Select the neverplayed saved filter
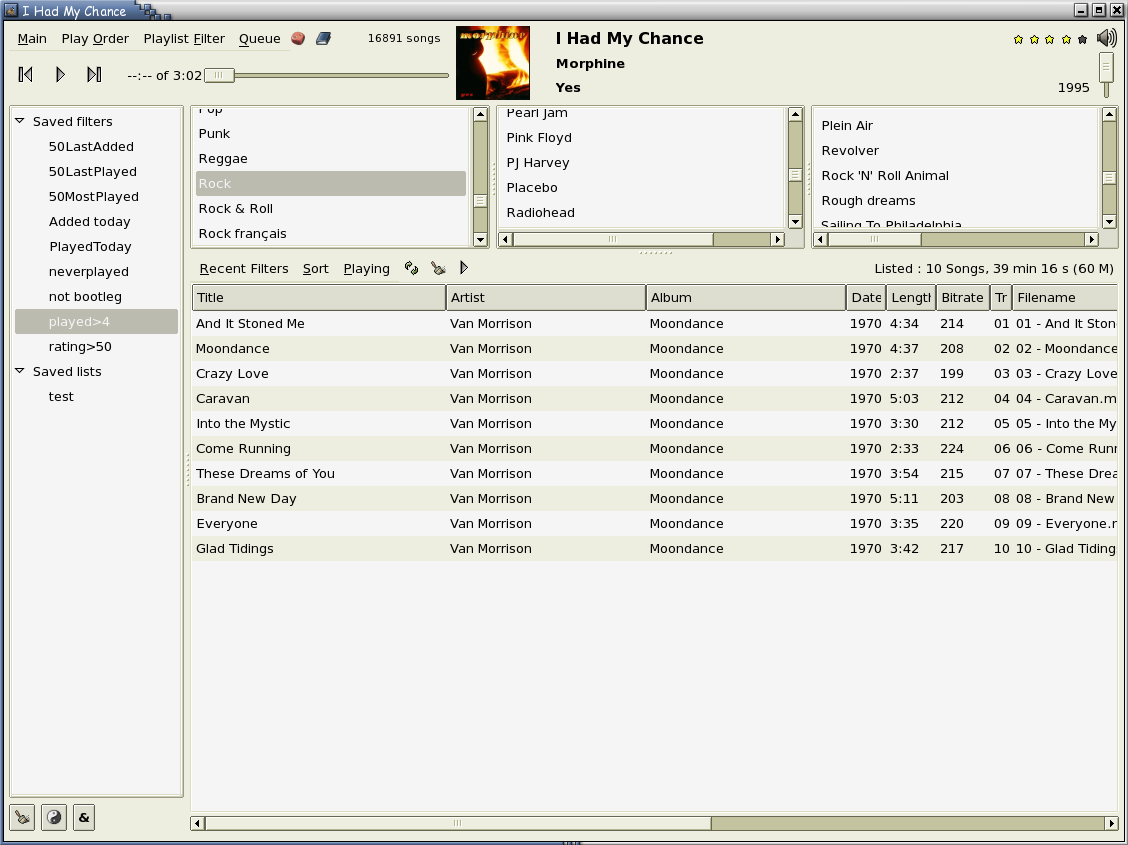The width and height of the screenshot is (1128, 845). click(x=88, y=272)
